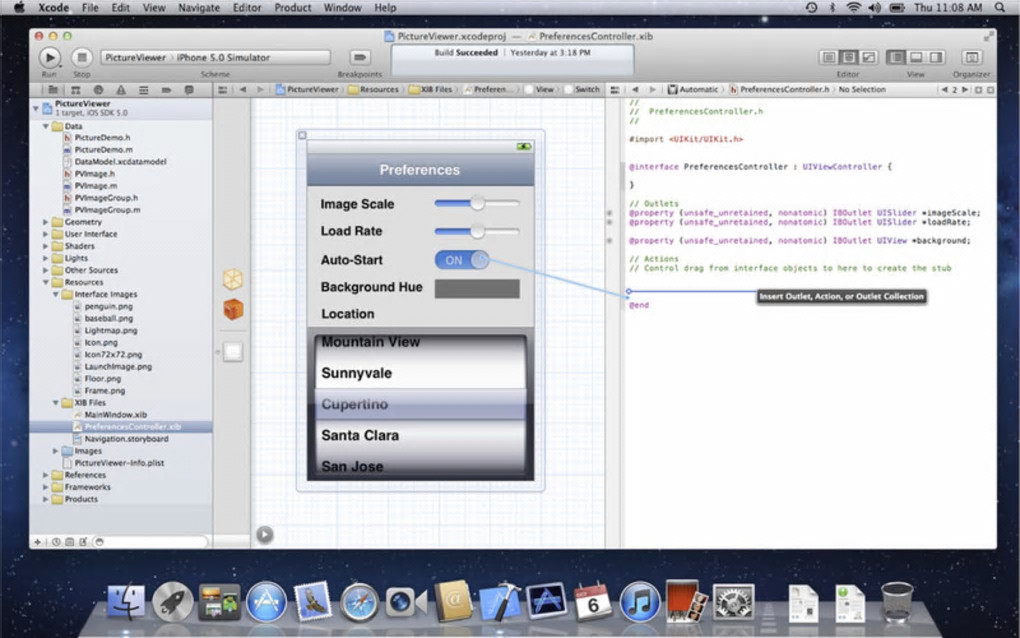Open the Product menu

tap(292, 7)
